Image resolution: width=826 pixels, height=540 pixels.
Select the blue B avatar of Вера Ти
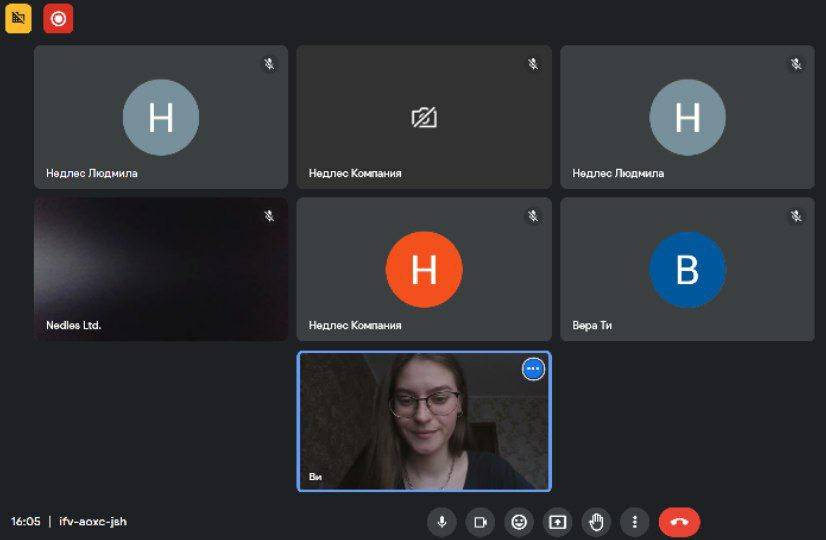tap(687, 270)
